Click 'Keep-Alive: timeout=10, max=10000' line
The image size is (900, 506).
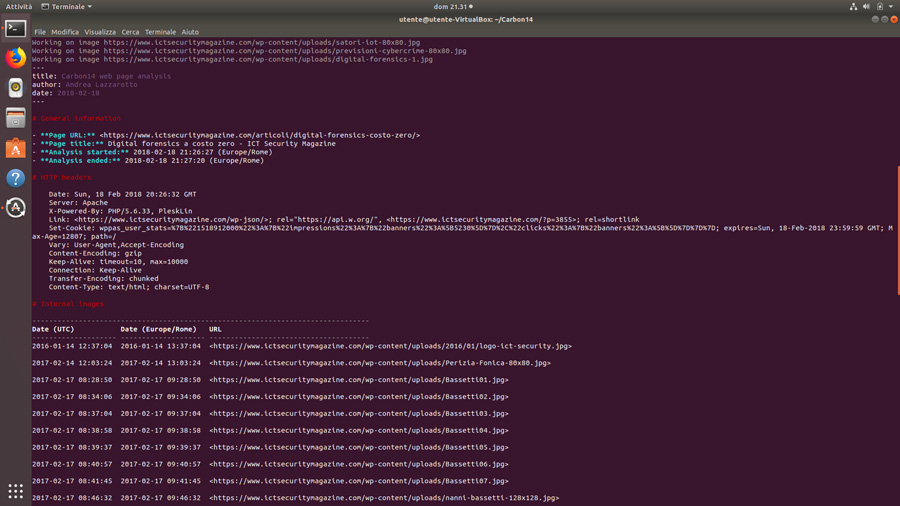point(118,262)
